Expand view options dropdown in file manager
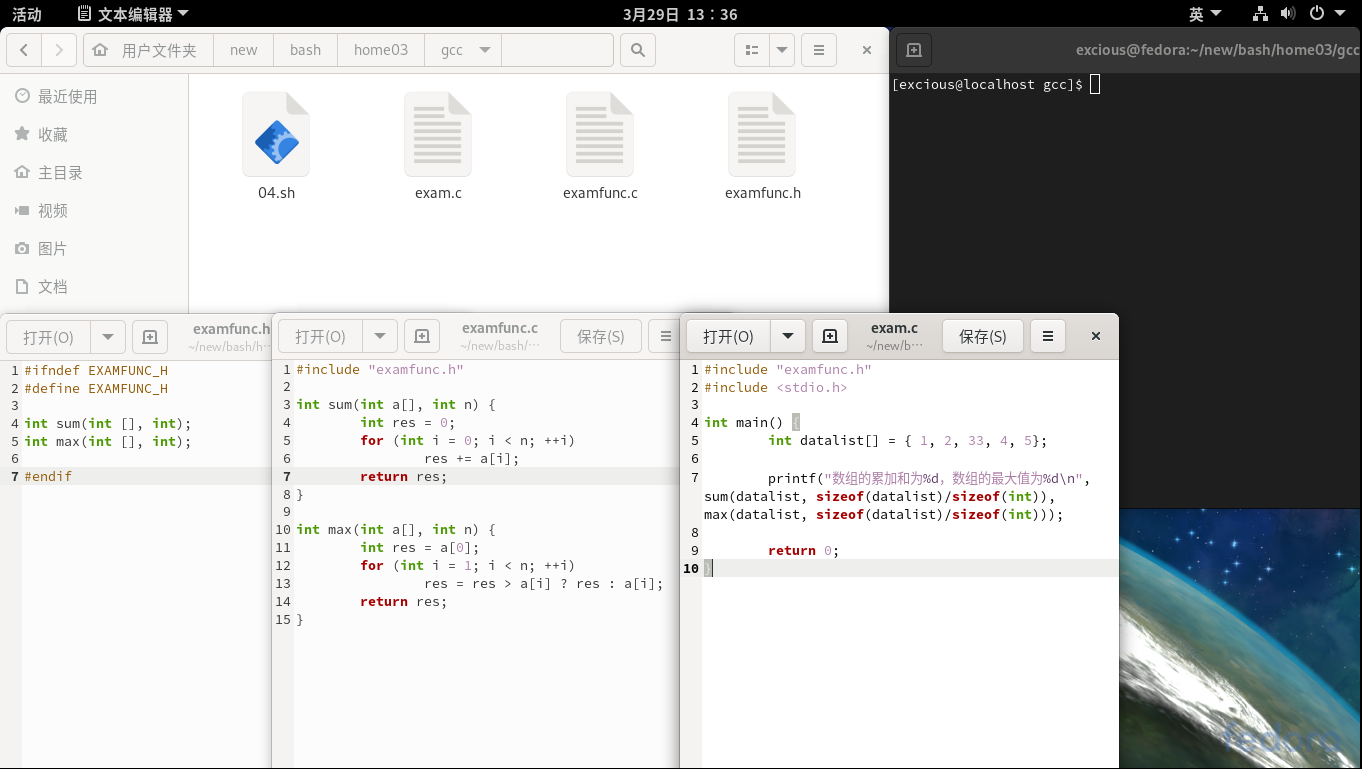Viewport: 1362px width, 769px height. [x=782, y=50]
